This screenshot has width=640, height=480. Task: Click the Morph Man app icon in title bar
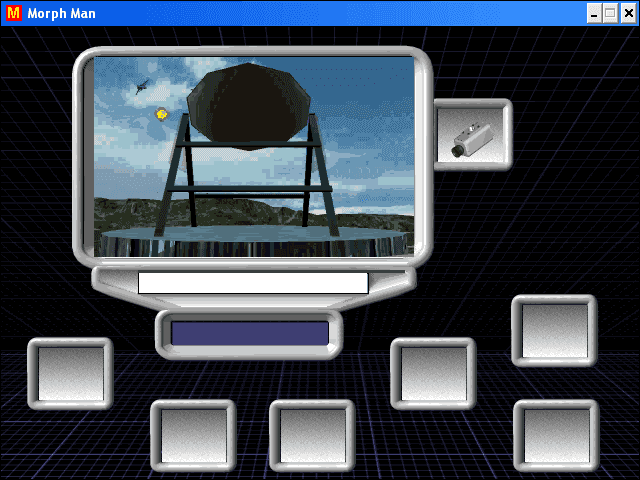14,13
